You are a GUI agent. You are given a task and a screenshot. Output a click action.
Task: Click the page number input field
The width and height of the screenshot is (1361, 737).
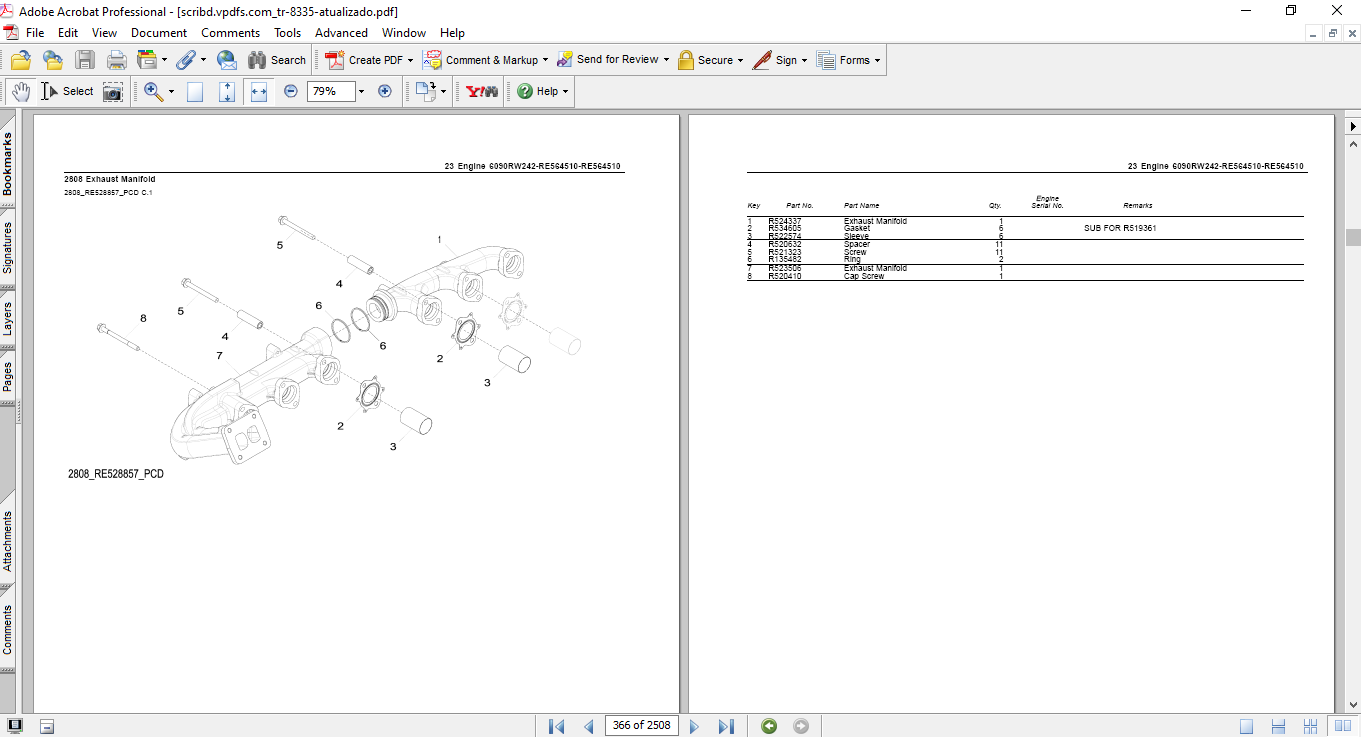coord(641,726)
